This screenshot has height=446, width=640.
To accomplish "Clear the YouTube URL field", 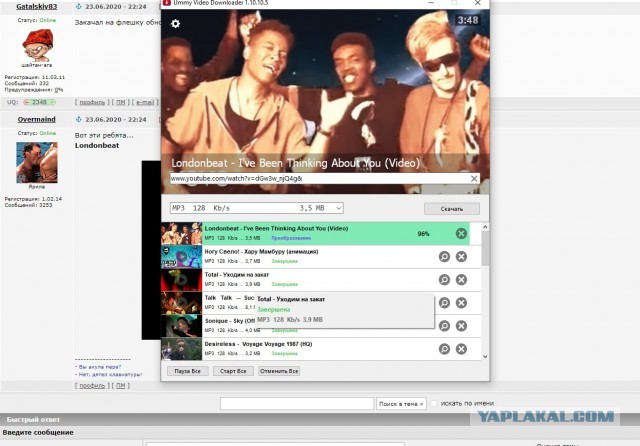I will [x=474, y=179].
